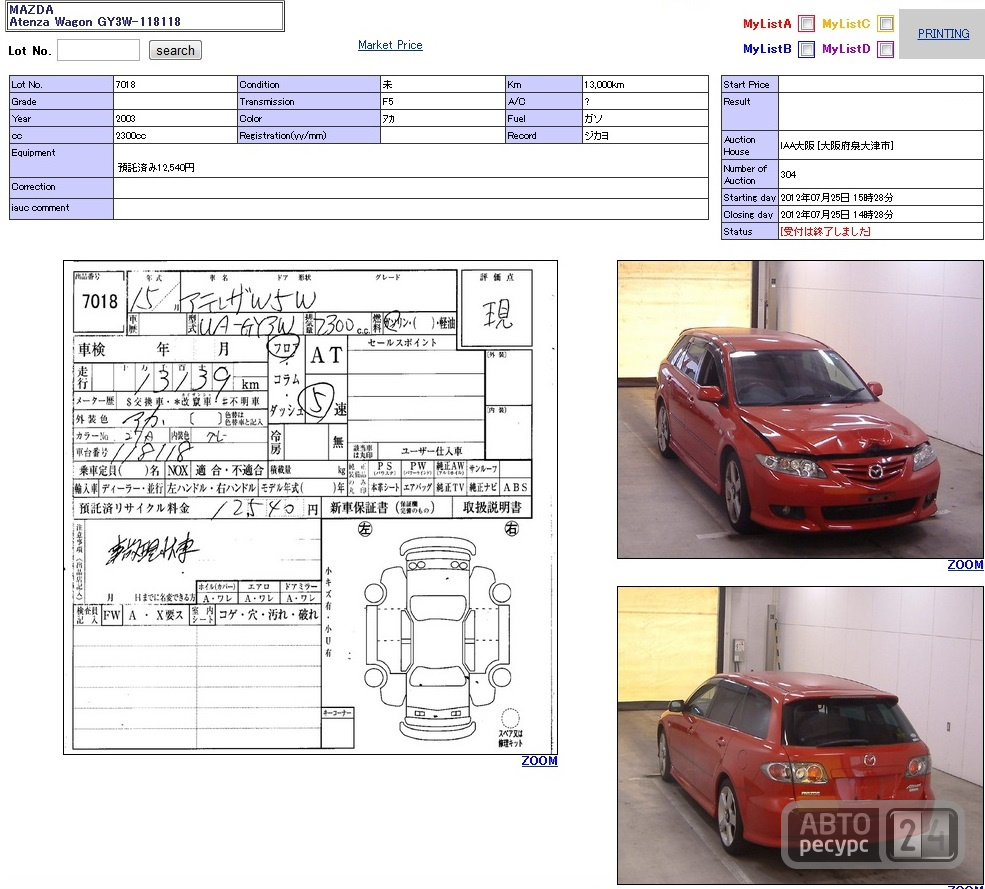Image resolution: width=985 pixels, height=889 pixels.
Task: Open the Market Price link
Action: click(x=390, y=45)
